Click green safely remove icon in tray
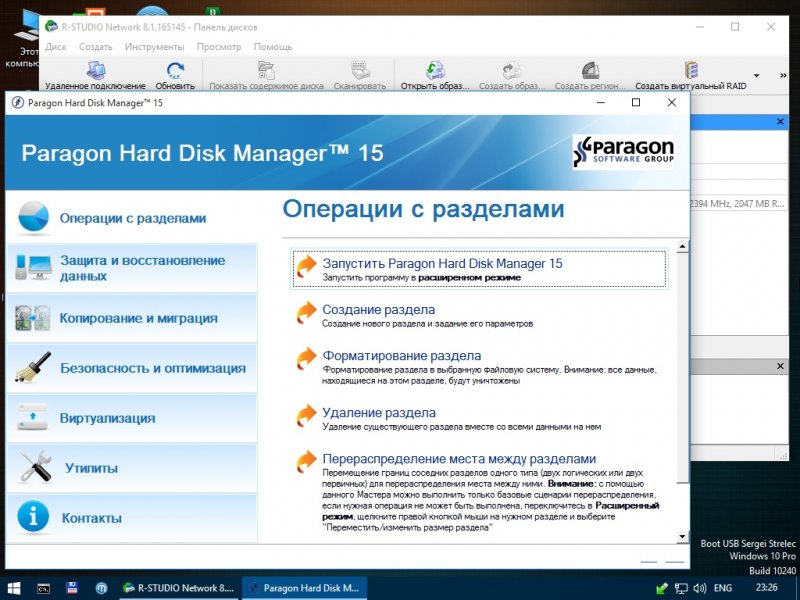800x600 pixels. click(662, 588)
